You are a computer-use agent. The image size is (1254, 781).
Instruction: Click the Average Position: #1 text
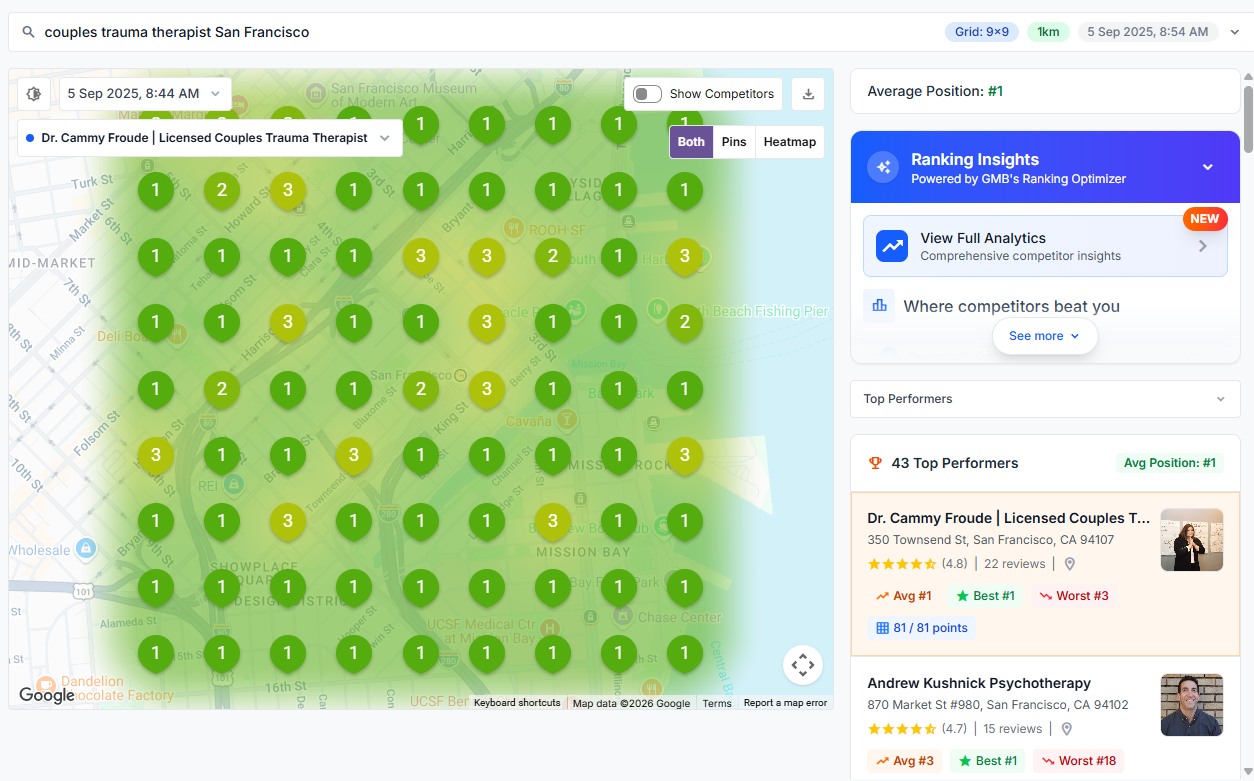[x=935, y=91]
